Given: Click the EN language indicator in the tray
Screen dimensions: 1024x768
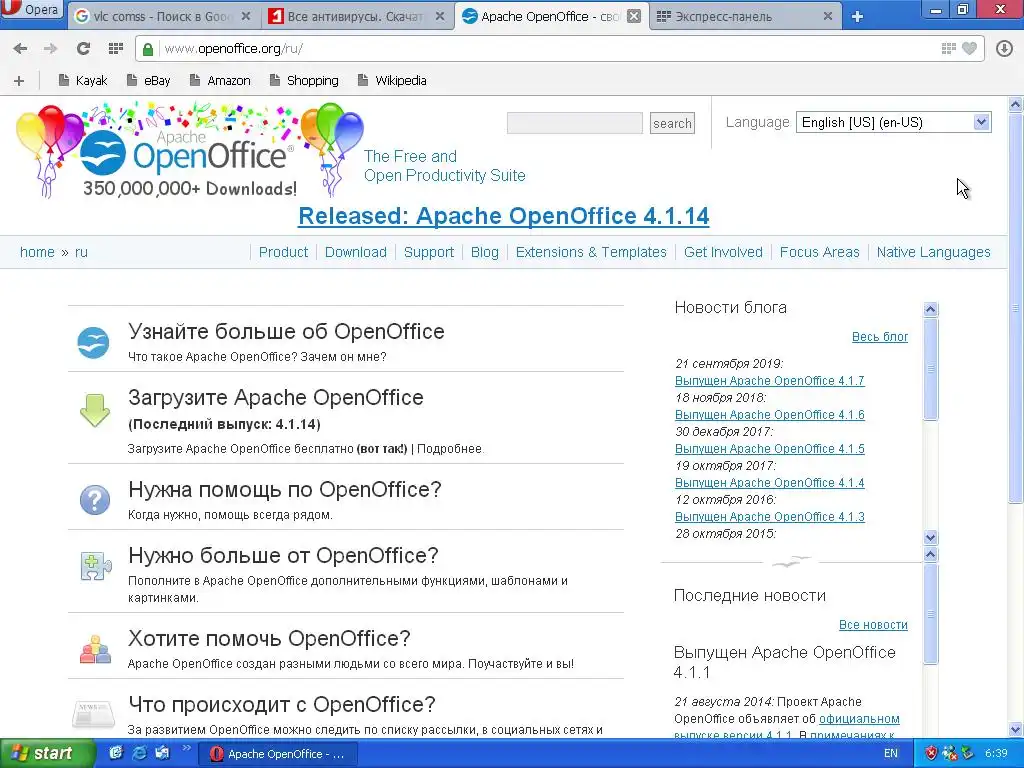Looking at the screenshot, I should pos(891,754).
